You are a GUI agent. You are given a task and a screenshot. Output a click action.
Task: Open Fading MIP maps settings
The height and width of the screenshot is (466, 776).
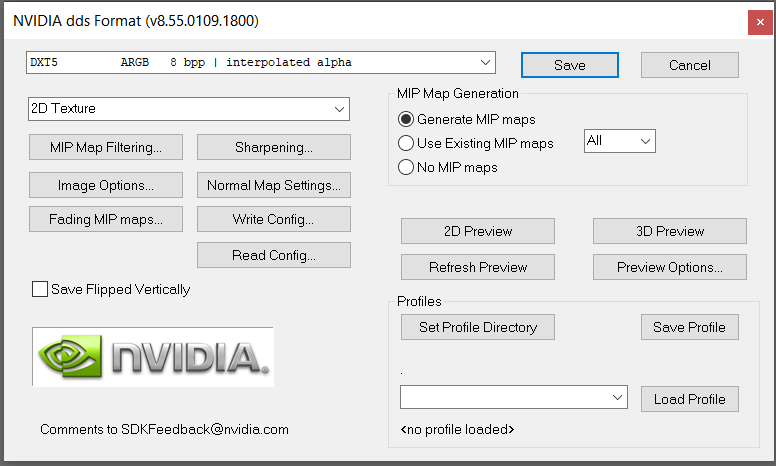click(106, 219)
